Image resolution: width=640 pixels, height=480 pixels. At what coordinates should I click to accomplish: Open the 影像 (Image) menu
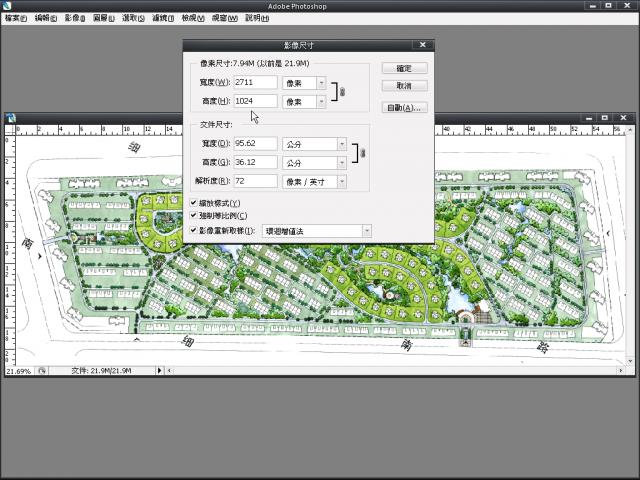click(x=76, y=18)
